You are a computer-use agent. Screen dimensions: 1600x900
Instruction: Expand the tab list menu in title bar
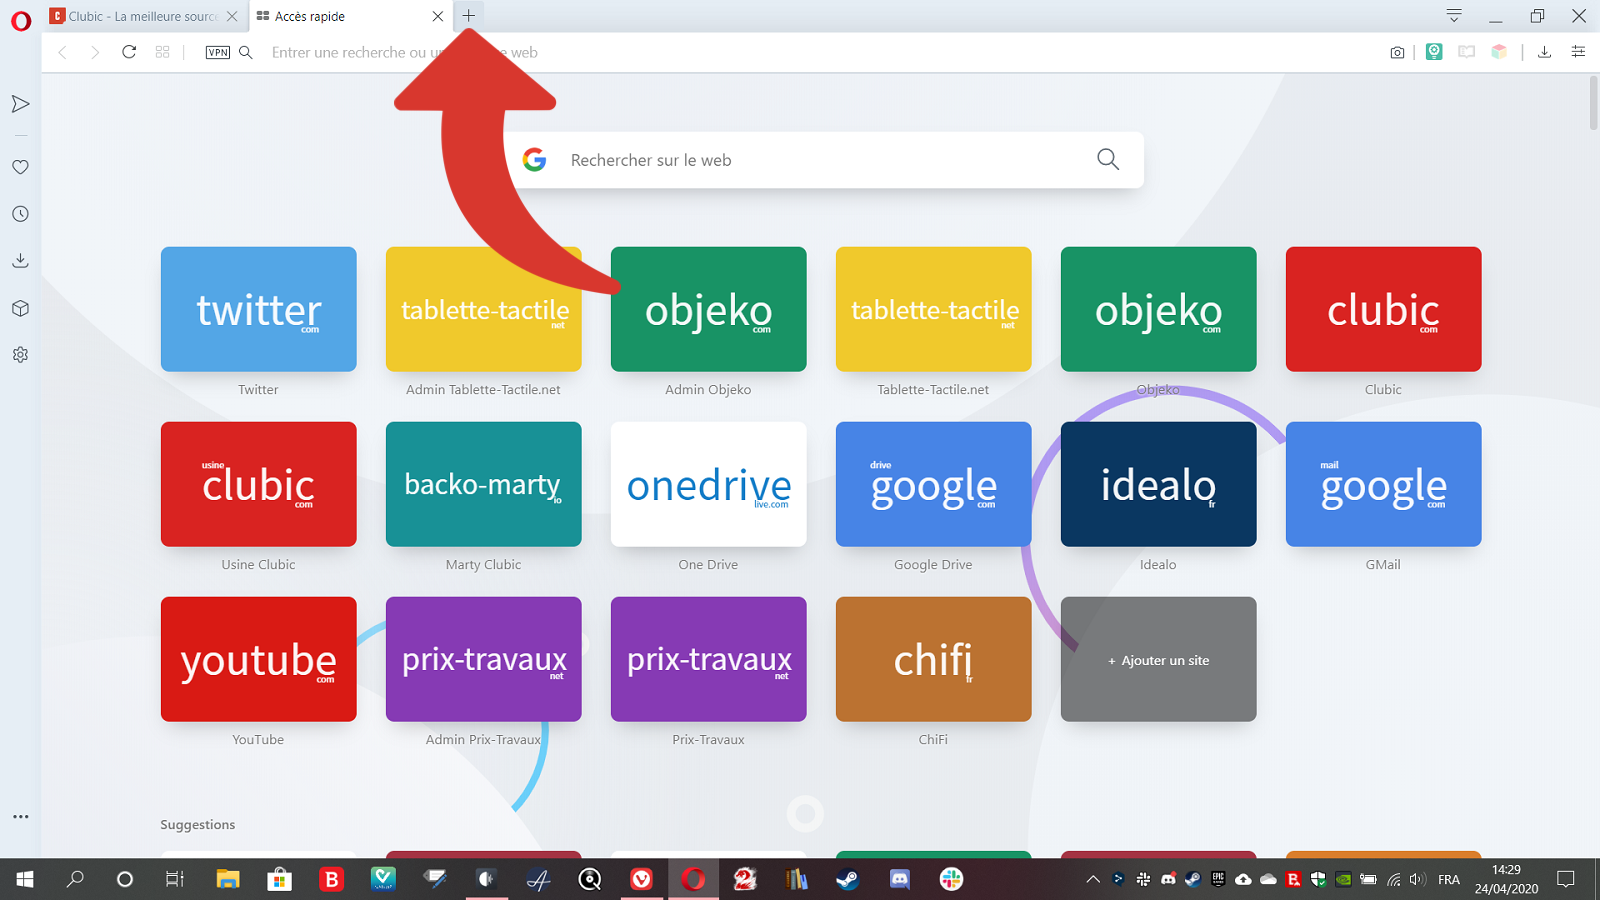click(1454, 16)
